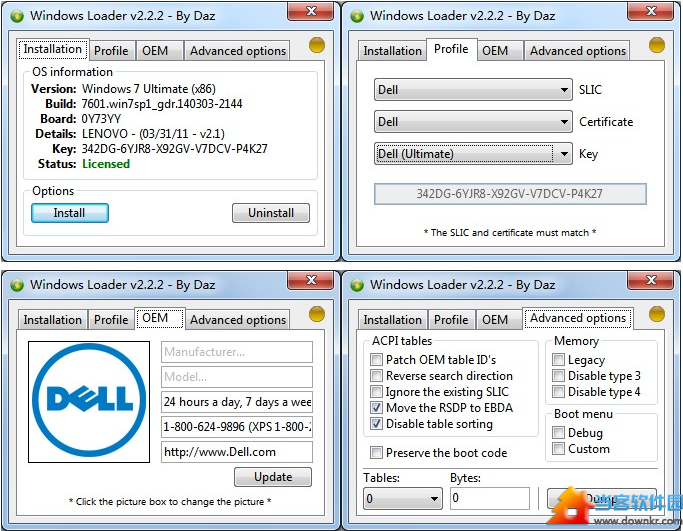Image resolution: width=683 pixels, height=531 pixels.
Task: Click green app icon in Advanced options window title
Action: pyautogui.click(x=357, y=285)
